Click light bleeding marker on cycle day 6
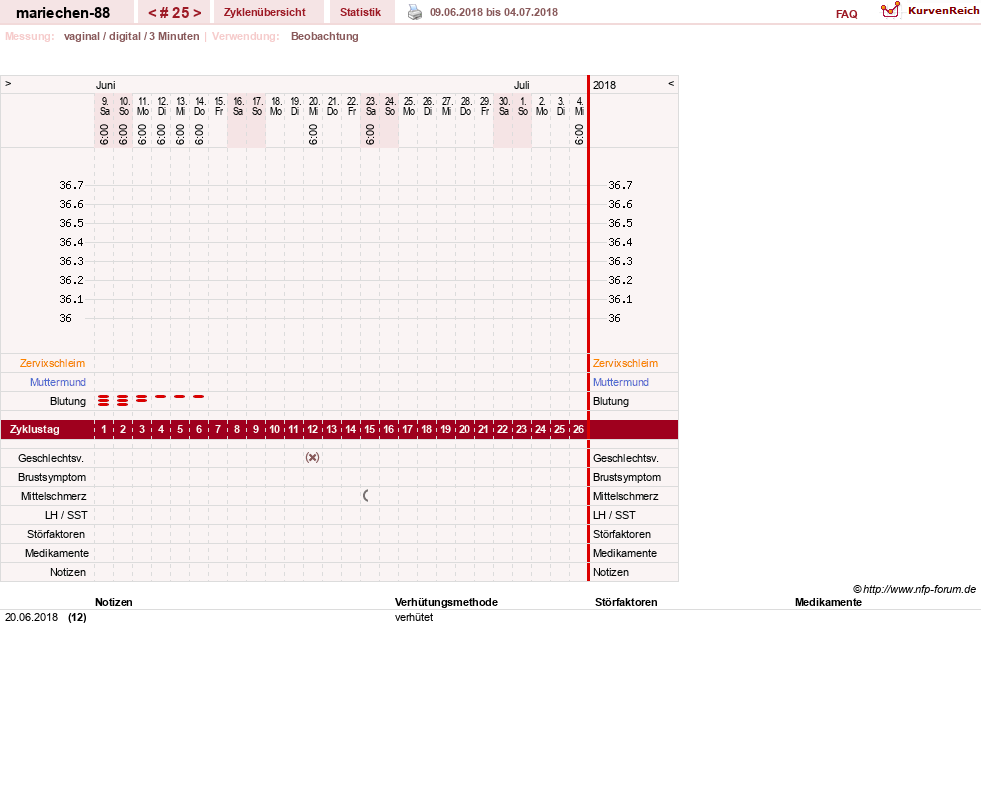The width and height of the screenshot is (981, 801). pos(198,396)
